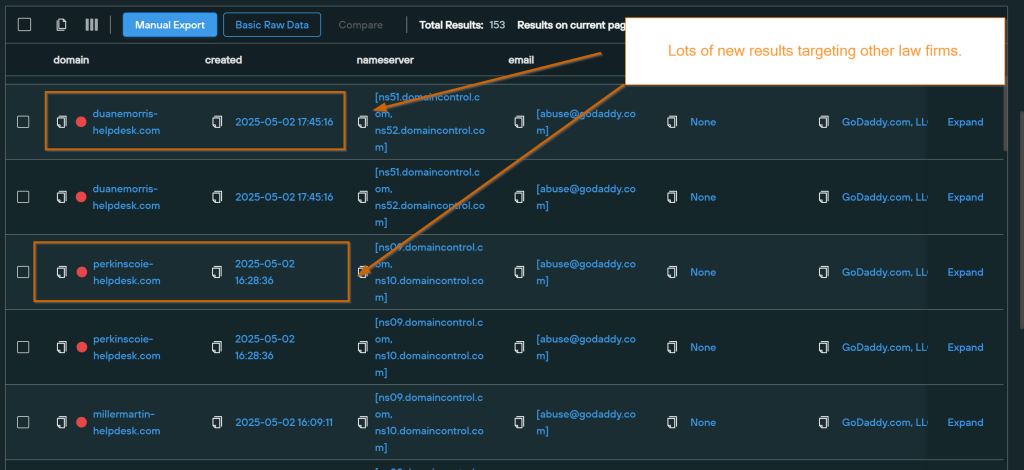Click red risk dot on first perkinscoie row
Image resolution: width=1024 pixels, height=470 pixels.
(x=82, y=272)
